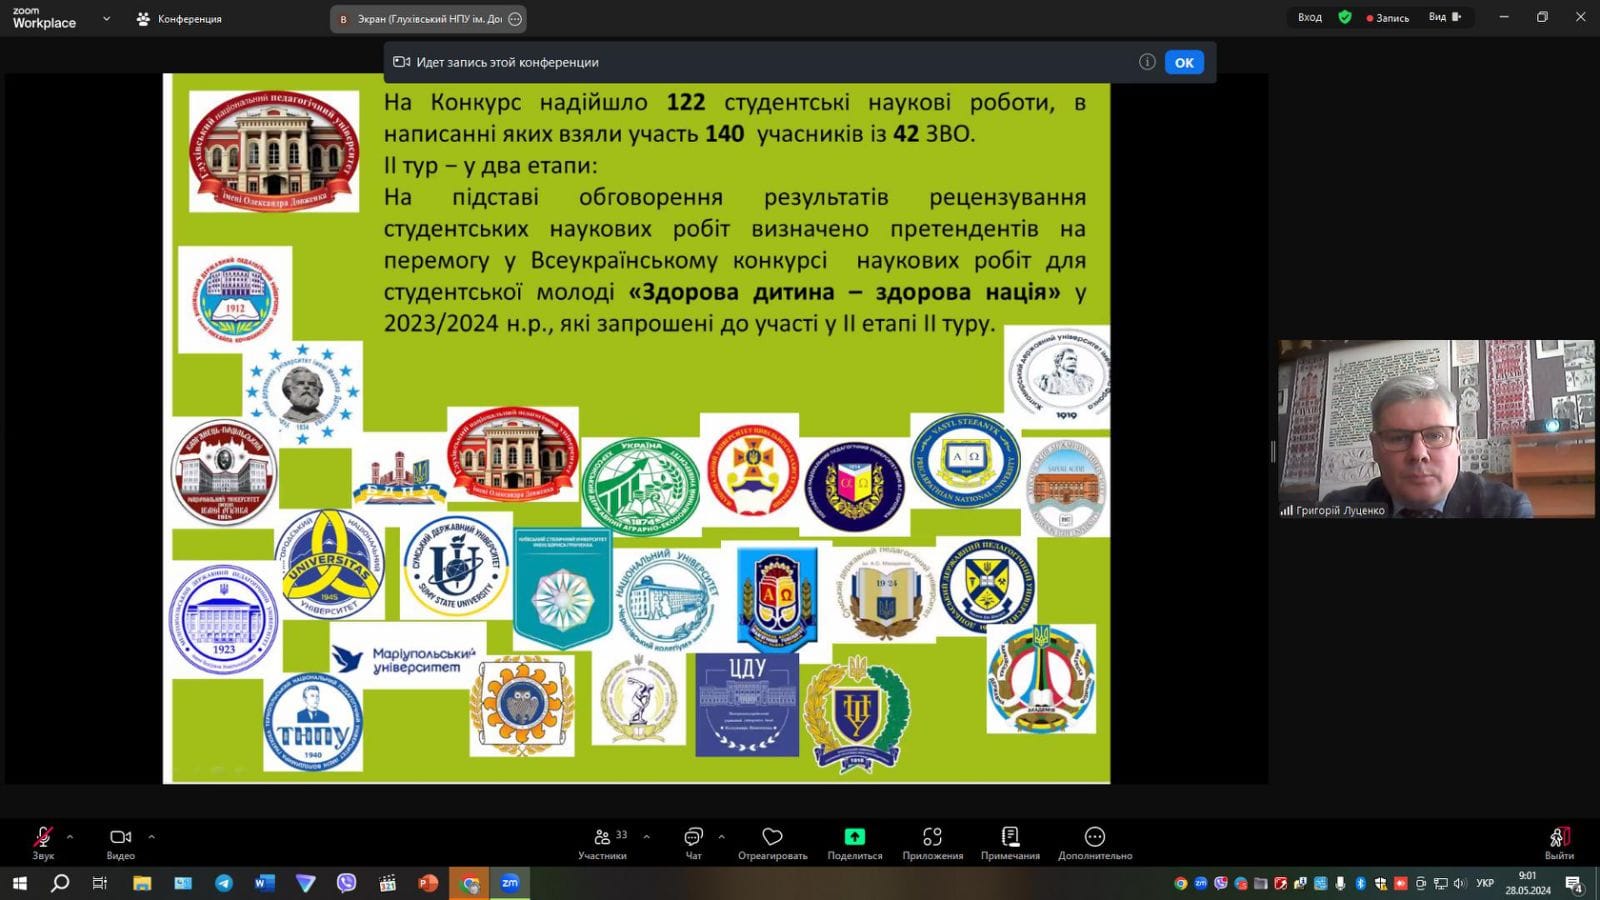Viewport: 1600px width, 900px height.
Task: Open Task View on the taskbar
Action: pyautogui.click(x=100, y=883)
